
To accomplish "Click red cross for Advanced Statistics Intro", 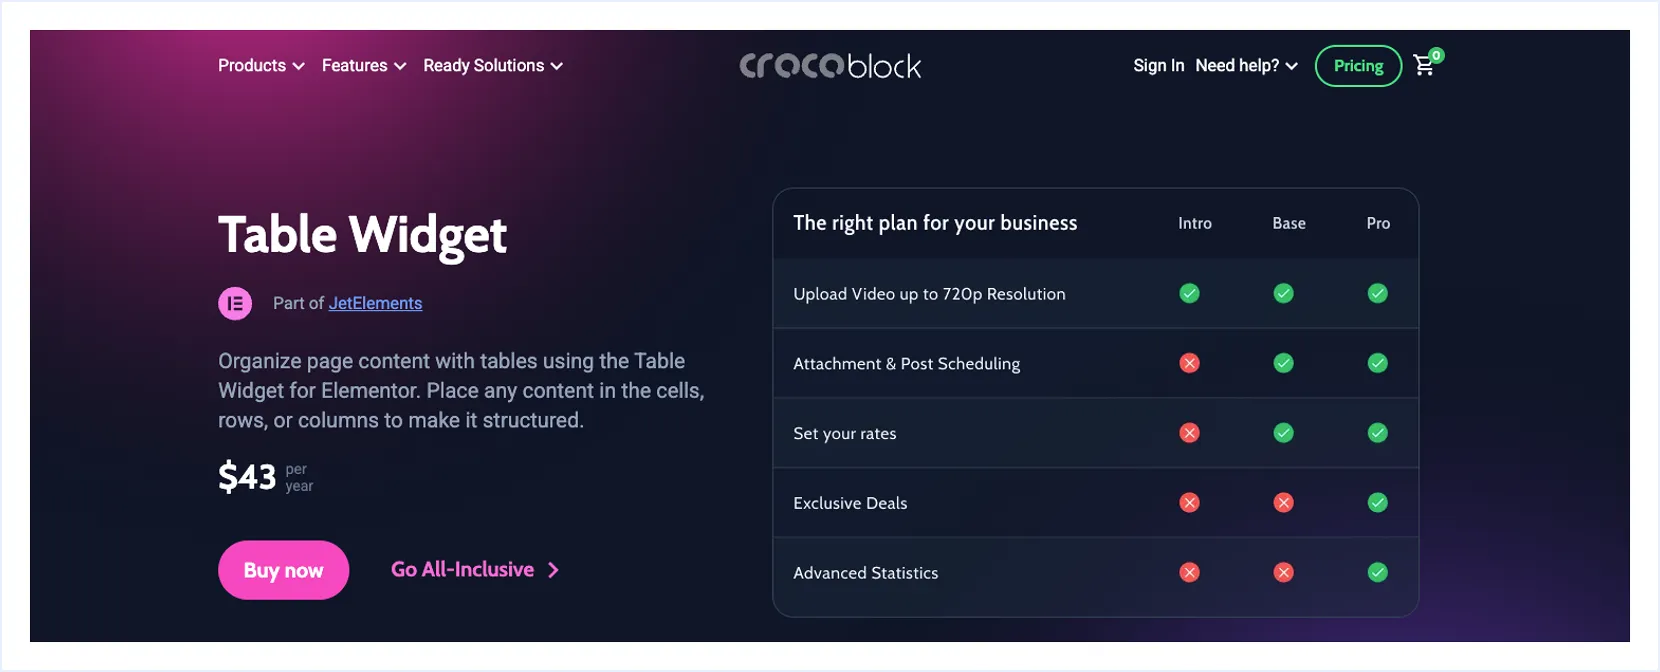I will 1189,572.
